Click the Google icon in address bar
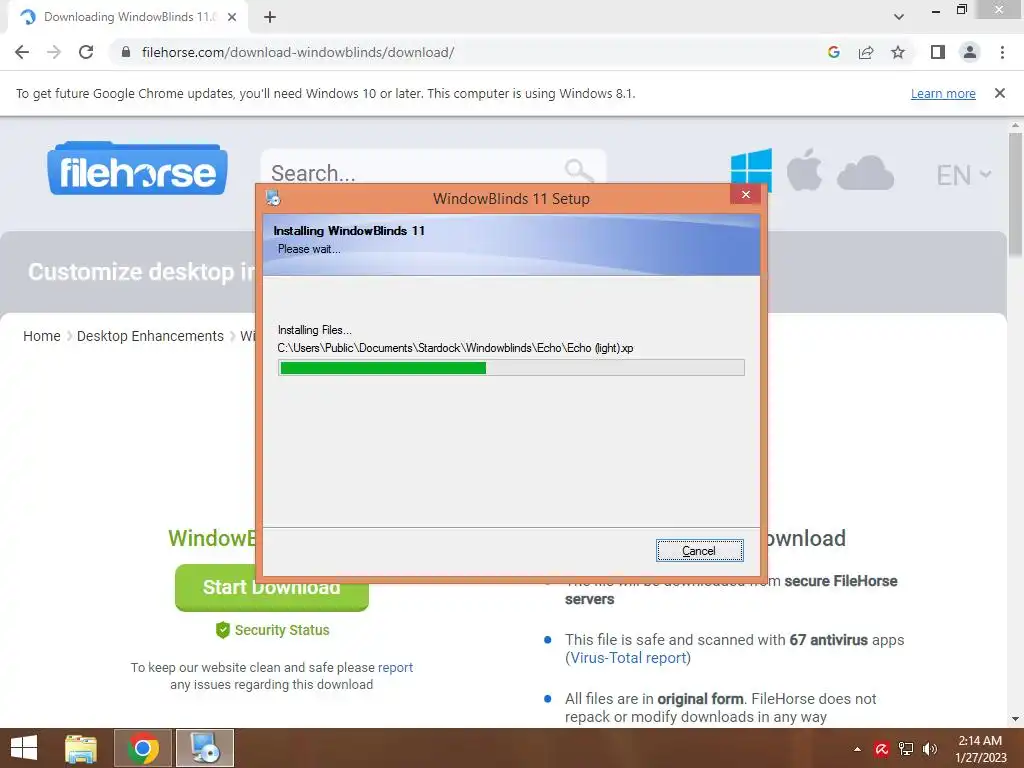The height and width of the screenshot is (768, 1024). (833, 52)
